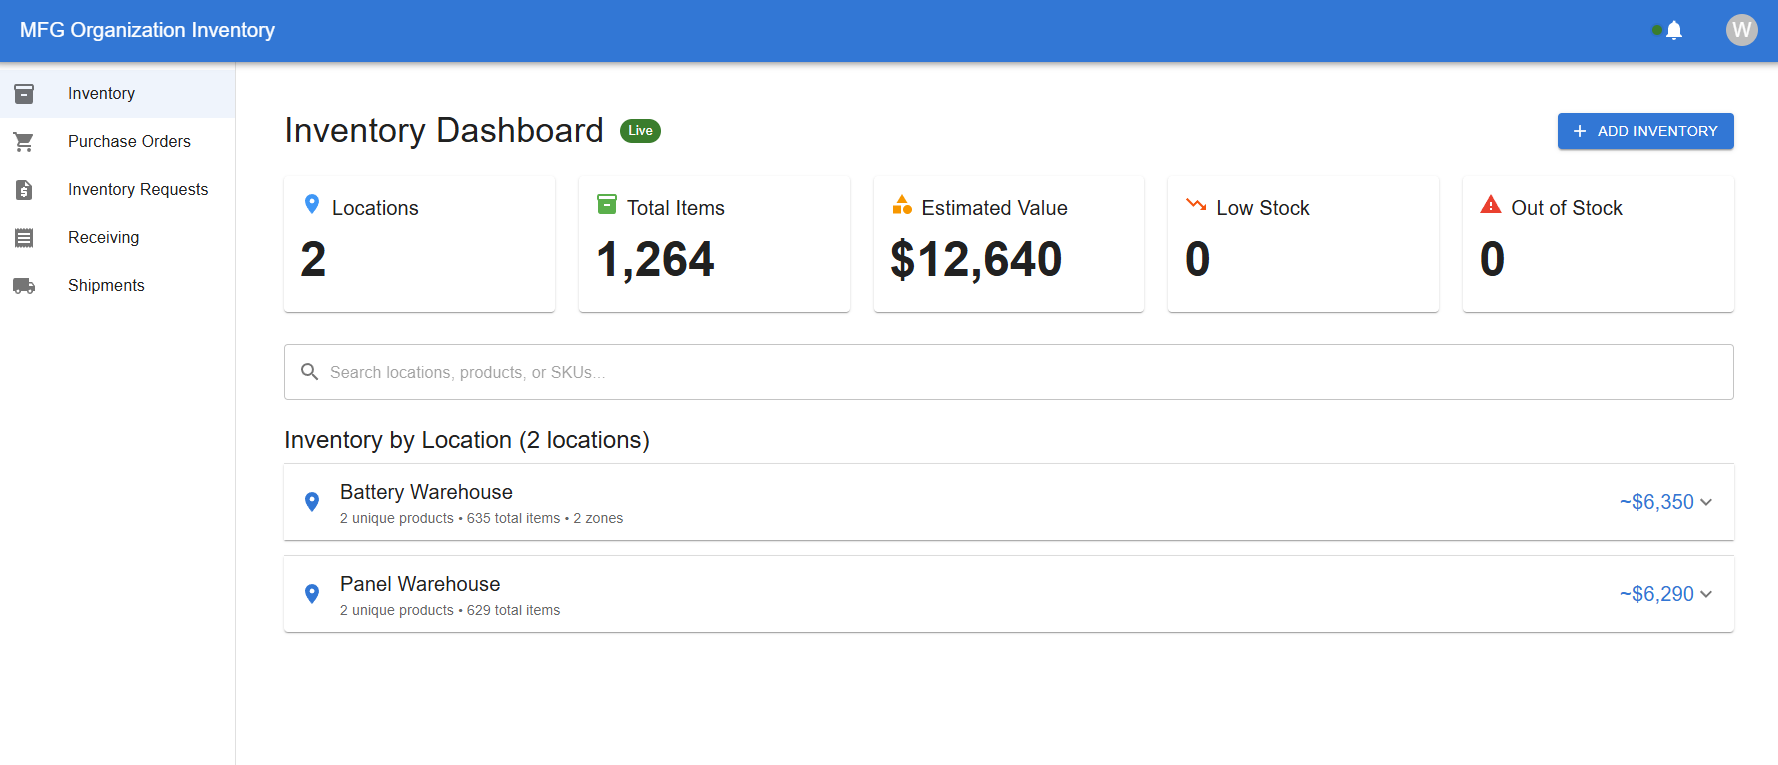Click the Shipments truck icon
Screen dimensions: 1778x765
(x=24, y=286)
